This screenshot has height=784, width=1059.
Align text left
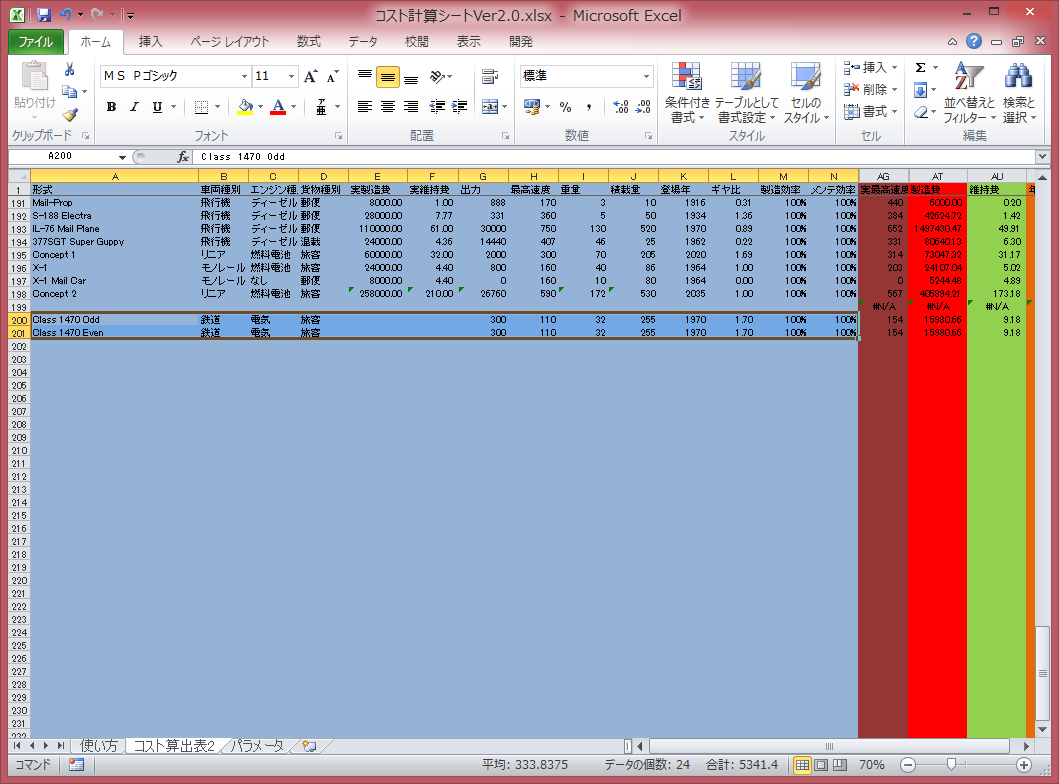(x=365, y=107)
